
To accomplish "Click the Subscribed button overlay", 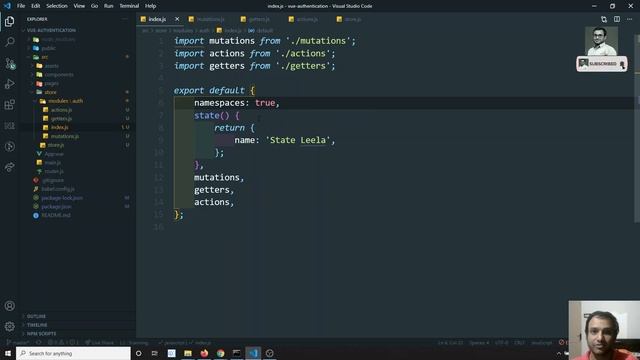I will point(602,64).
